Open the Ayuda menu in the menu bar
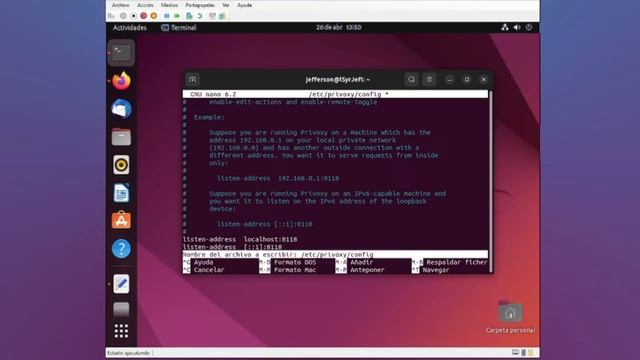The width and height of the screenshot is (640, 360). point(244,5)
